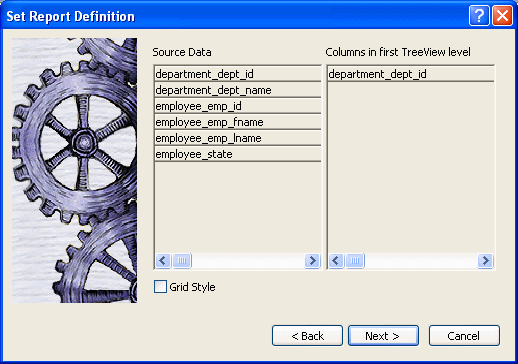Click TreeView columns scrollbar left arrow

(336, 260)
